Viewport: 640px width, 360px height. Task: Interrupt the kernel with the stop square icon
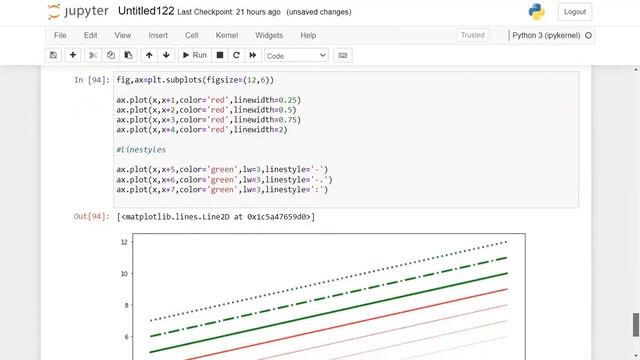tap(220, 55)
